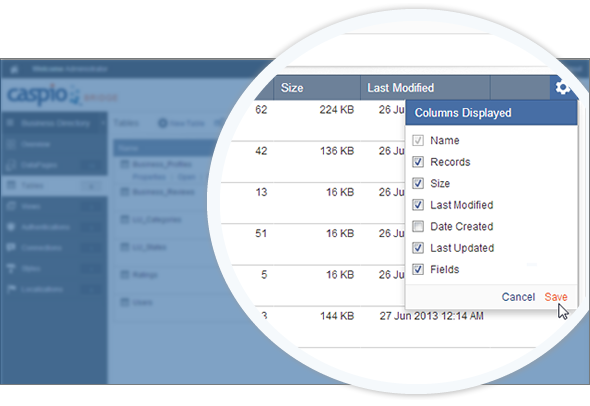Viewport: 590px width, 406px height.
Task: Uncheck the Fields column checkbox
Action: click(x=418, y=269)
